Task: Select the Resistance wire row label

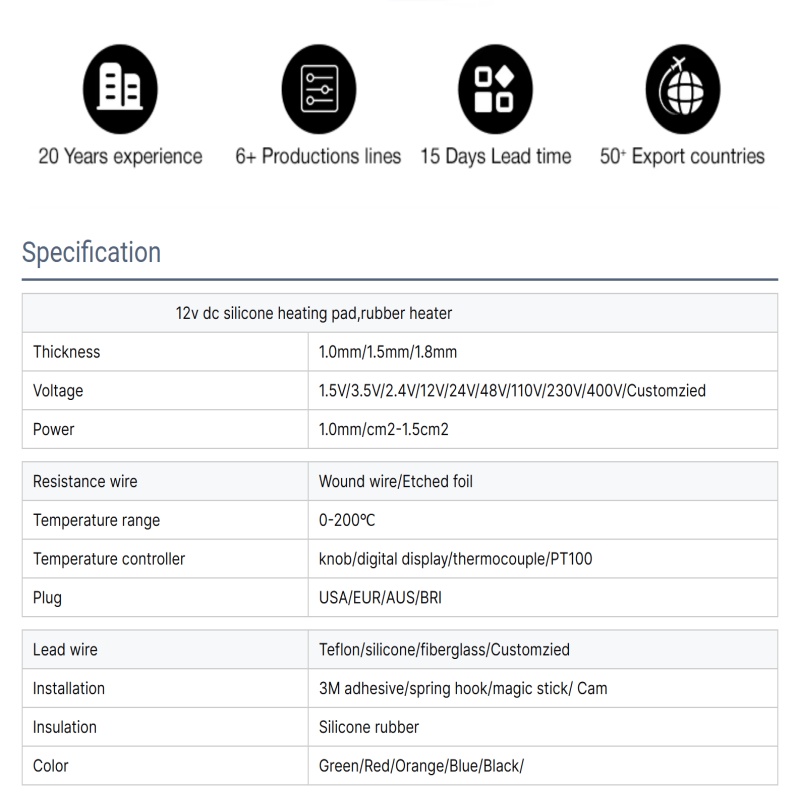Action: click(x=85, y=481)
